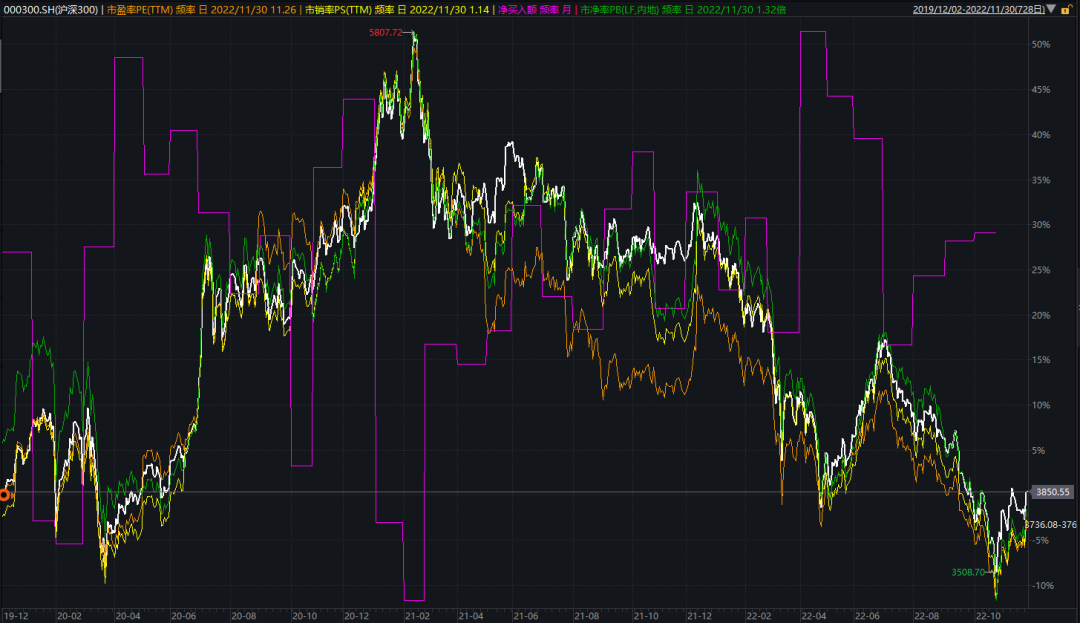Click the orange circle marker on left axis

5,495
